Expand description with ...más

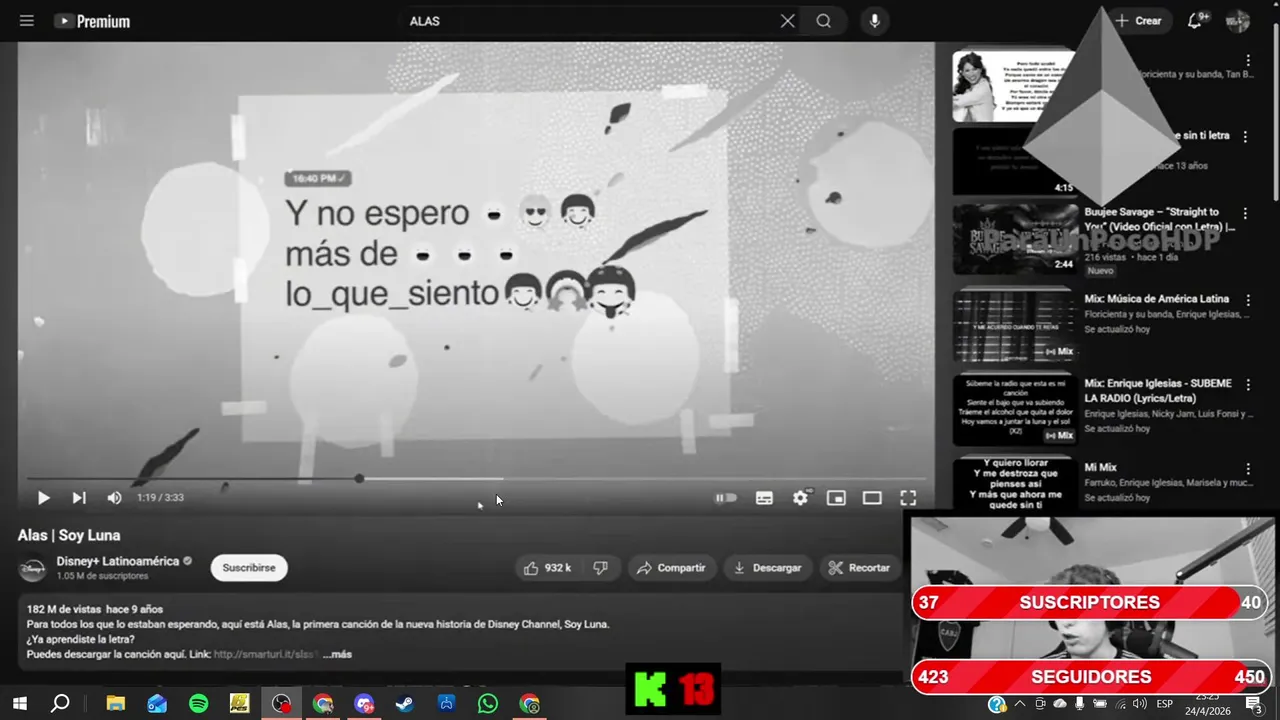pyautogui.click(x=337, y=654)
